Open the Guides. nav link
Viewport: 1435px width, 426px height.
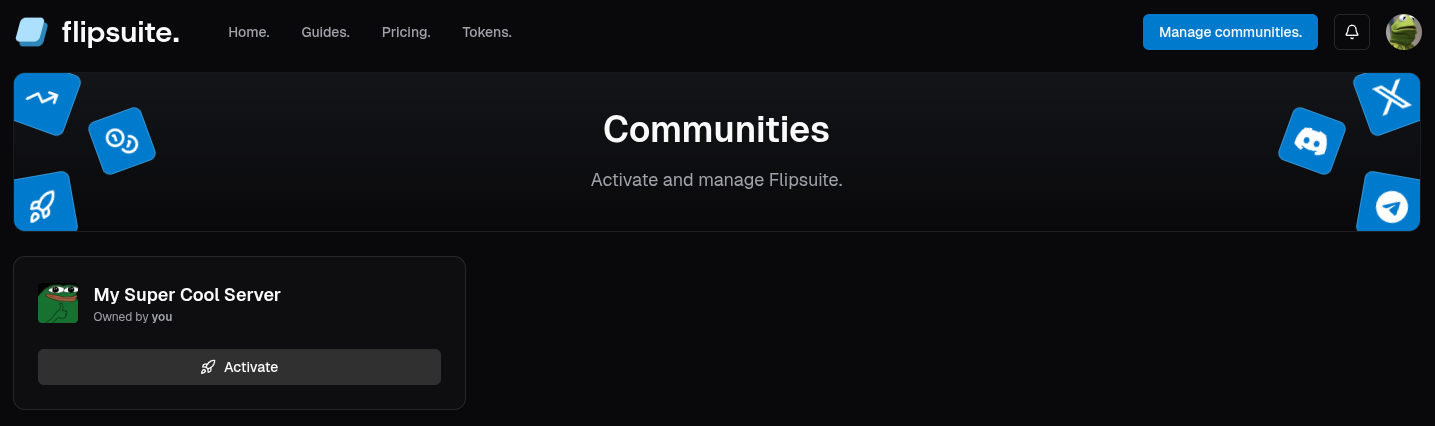326,32
